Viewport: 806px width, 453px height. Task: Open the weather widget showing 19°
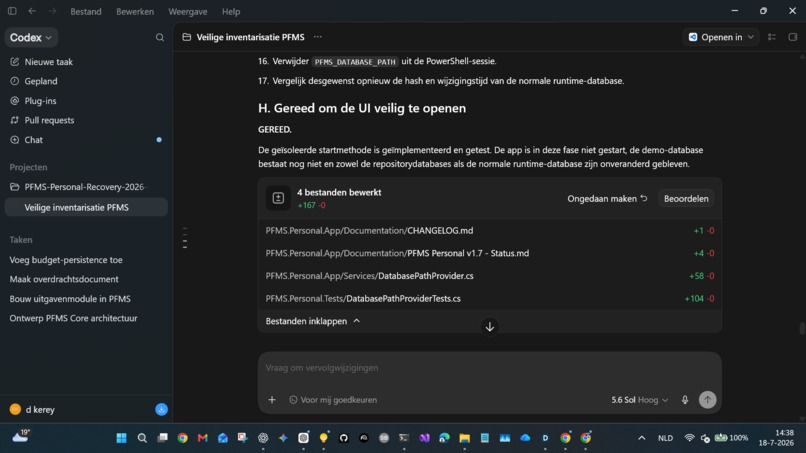coord(21,437)
